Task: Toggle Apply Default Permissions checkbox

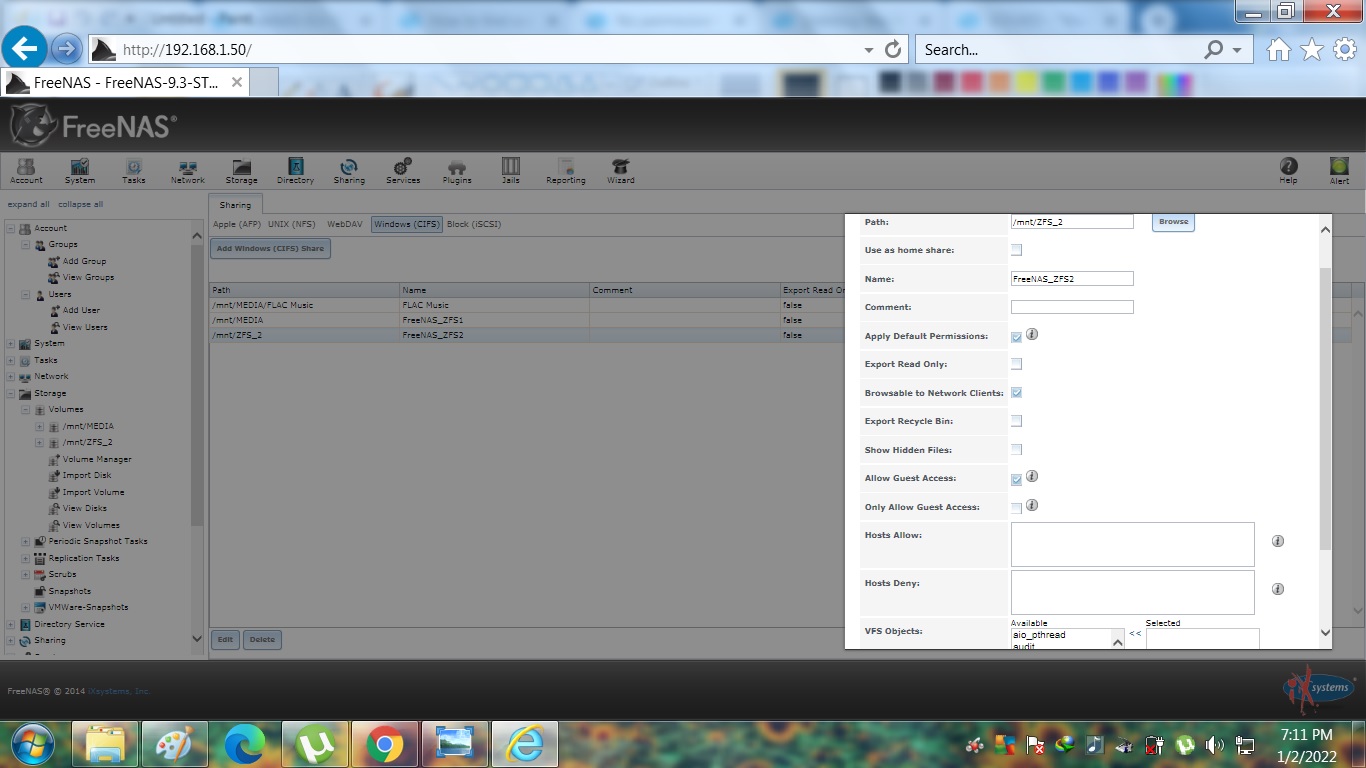Action: pos(1016,337)
